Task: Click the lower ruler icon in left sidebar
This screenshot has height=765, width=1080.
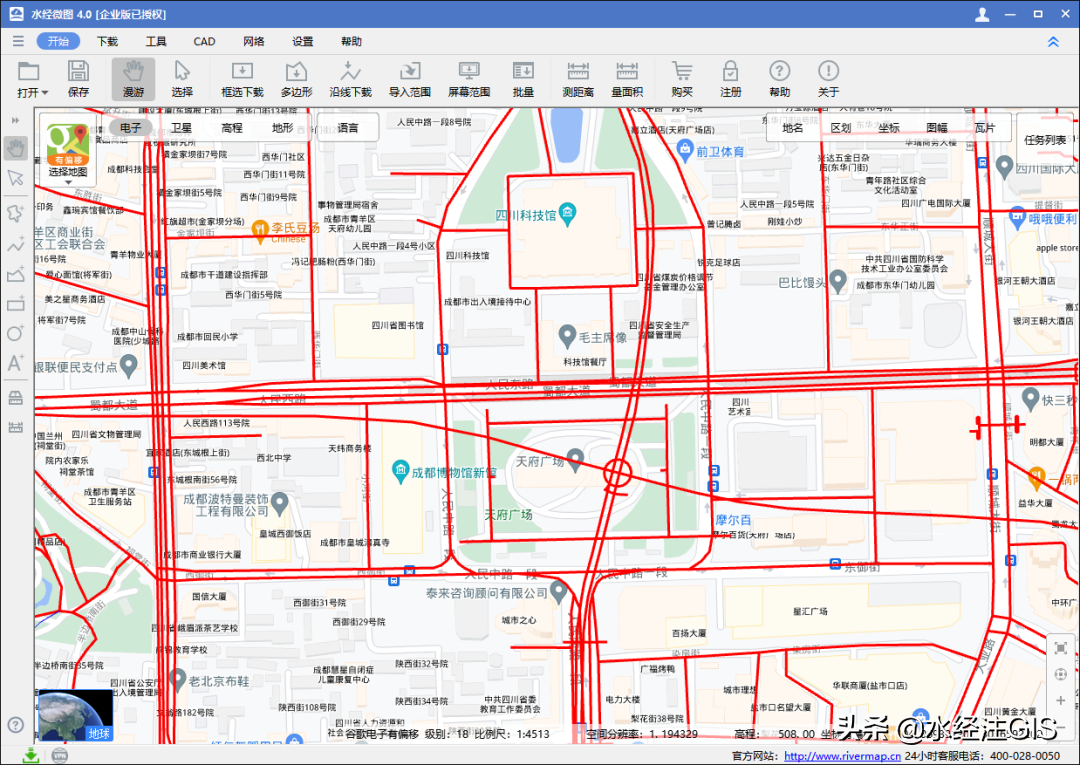Action: [15, 427]
